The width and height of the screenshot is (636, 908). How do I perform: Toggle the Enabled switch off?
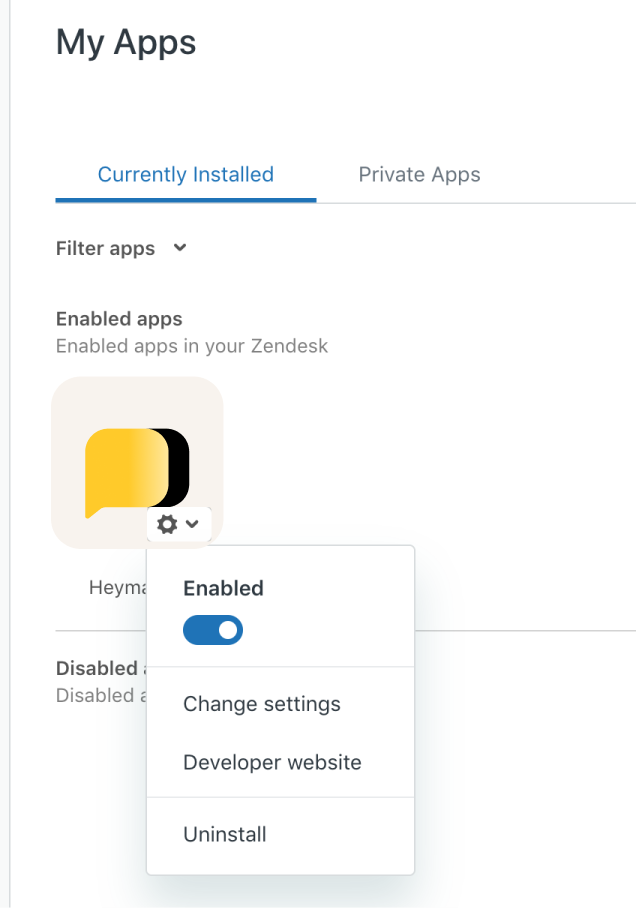pyautogui.click(x=213, y=630)
